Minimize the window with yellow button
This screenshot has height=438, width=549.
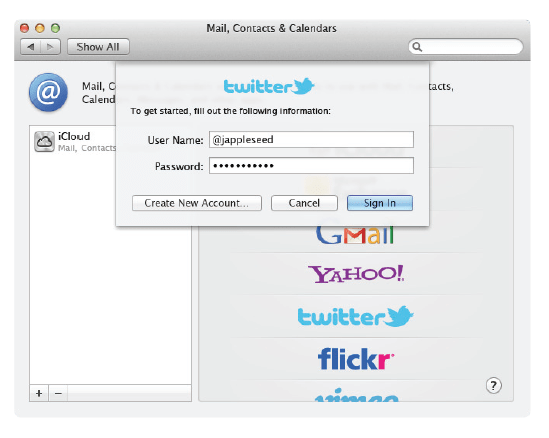40,28
